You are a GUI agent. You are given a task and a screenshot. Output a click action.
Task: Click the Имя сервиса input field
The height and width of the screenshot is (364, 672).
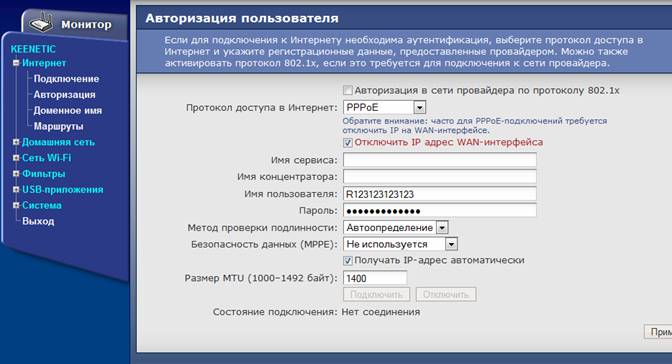pos(440,160)
